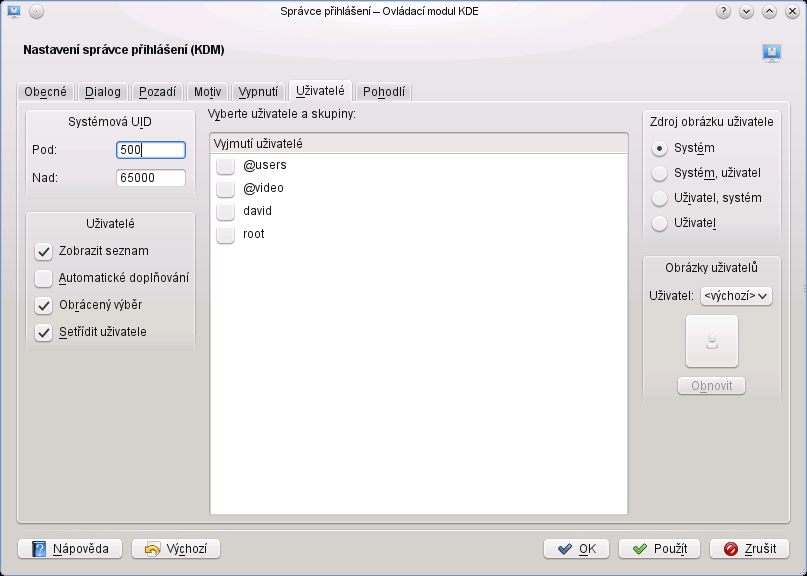Click the Zrušit cancel button
Viewport: 807px width, 576px height.
click(x=749, y=549)
